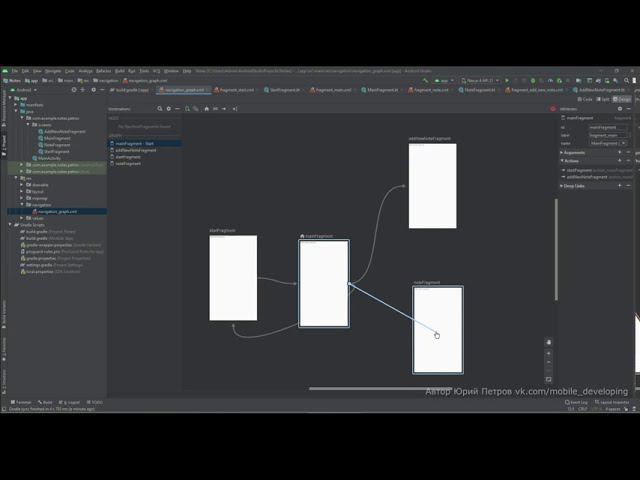Click the green Run app icon
This screenshot has height=480, width=640.
(507, 80)
